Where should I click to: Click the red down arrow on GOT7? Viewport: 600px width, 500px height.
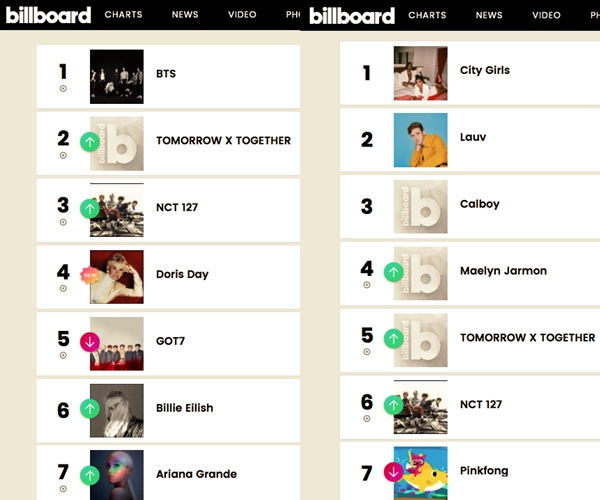coord(90,342)
